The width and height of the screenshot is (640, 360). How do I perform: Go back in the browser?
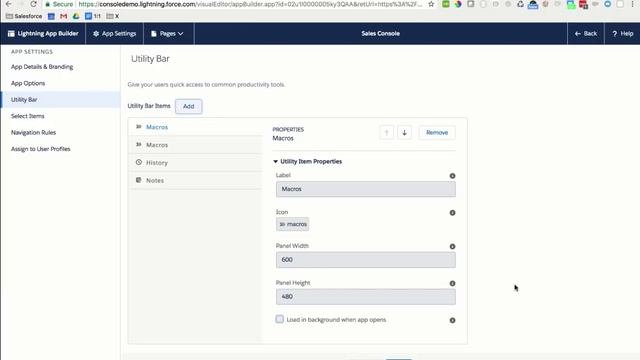(x=9, y=4)
